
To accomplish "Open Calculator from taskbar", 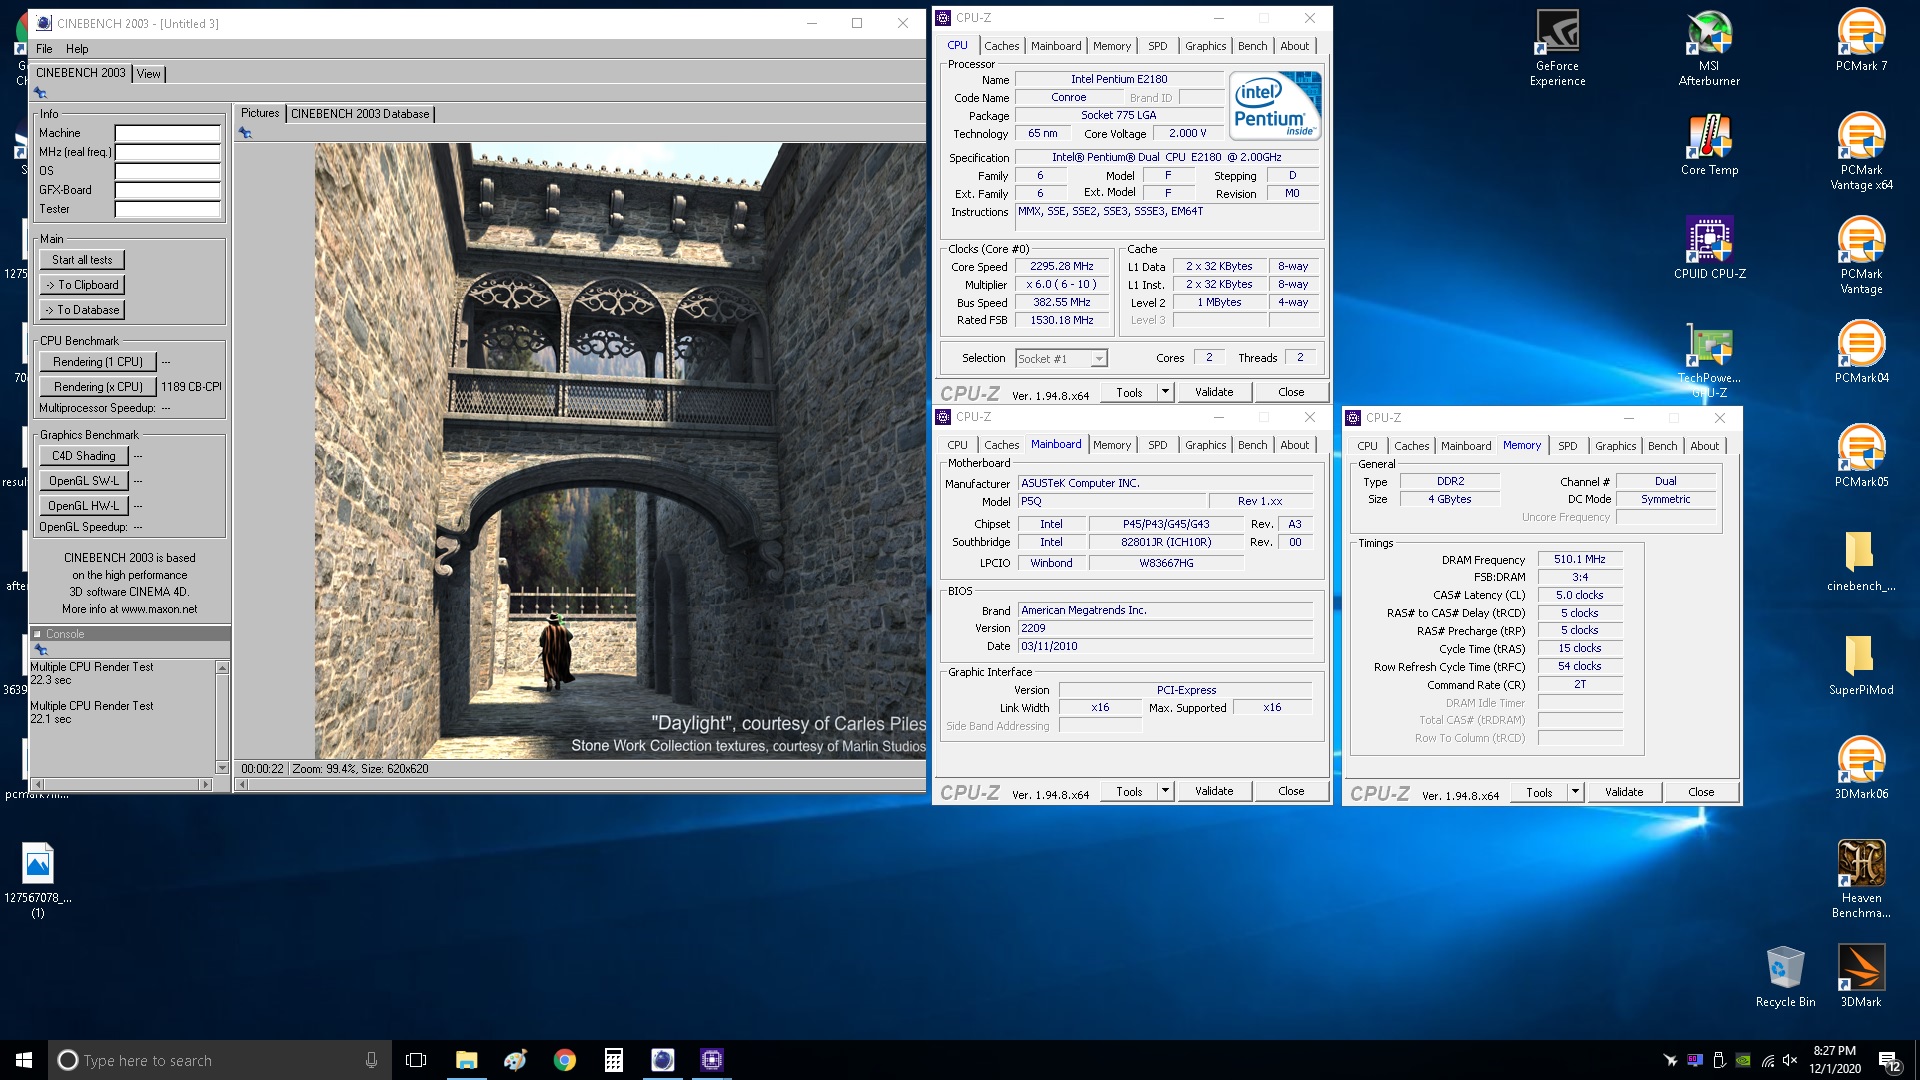I will [x=614, y=1060].
